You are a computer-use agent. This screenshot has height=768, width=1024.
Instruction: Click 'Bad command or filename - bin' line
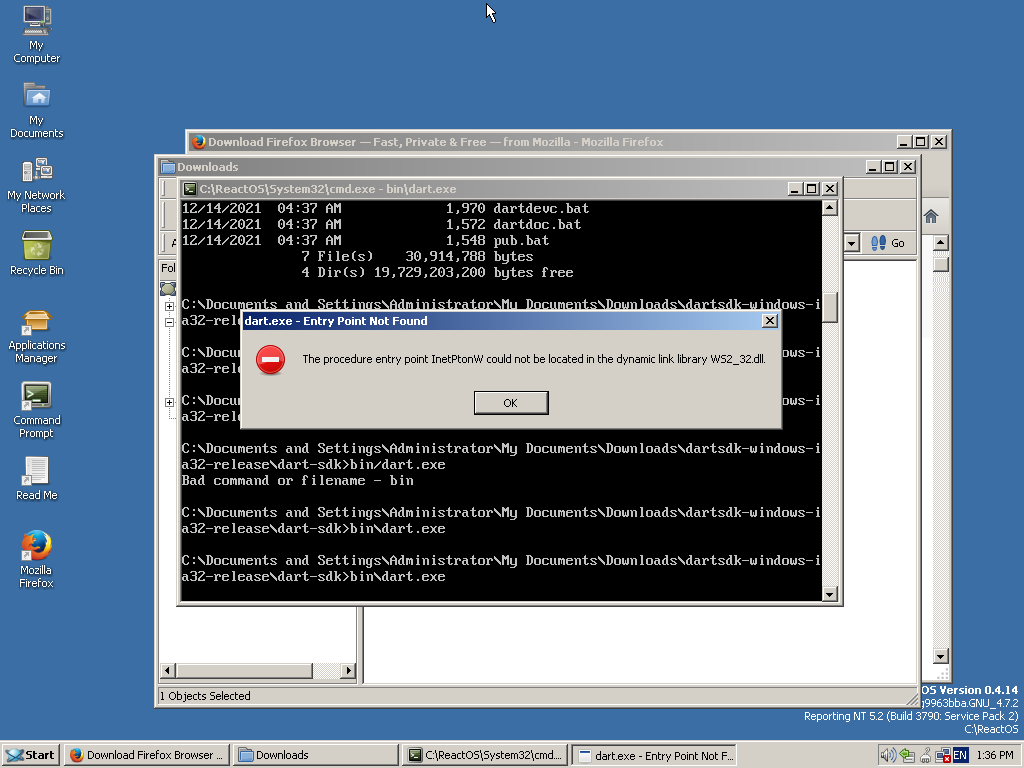click(297, 481)
